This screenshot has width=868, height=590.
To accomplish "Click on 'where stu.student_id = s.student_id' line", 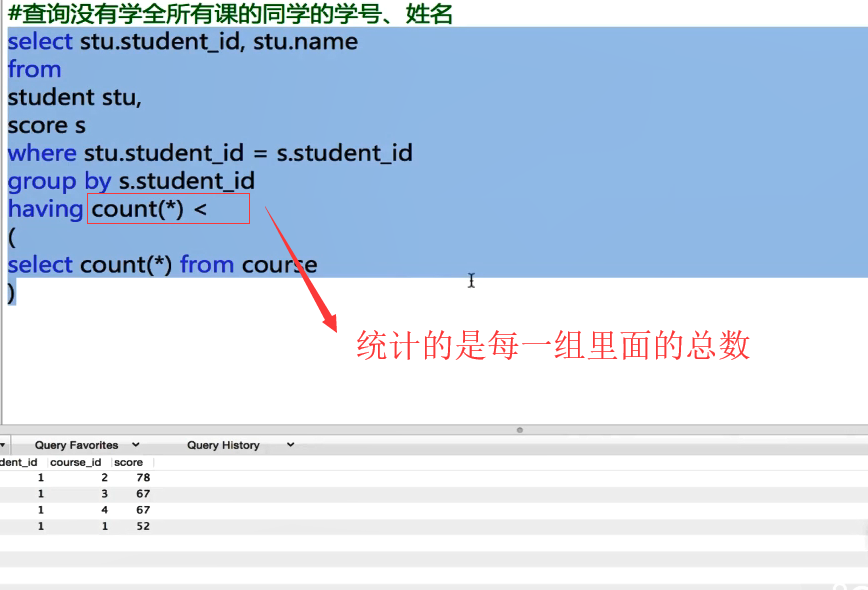I will (x=210, y=153).
